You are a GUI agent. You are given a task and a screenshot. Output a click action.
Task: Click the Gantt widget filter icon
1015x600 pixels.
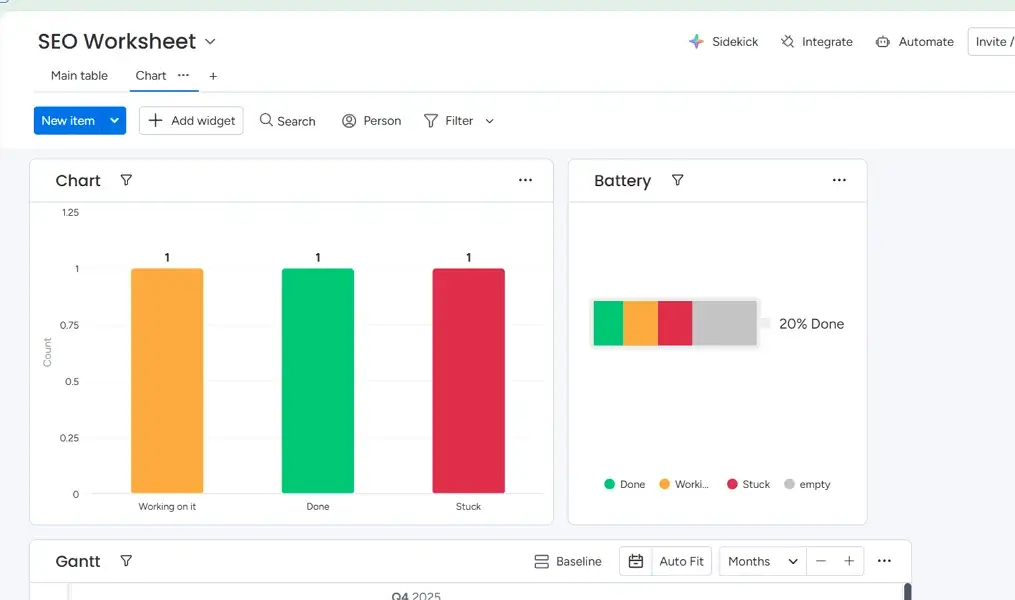(126, 561)
